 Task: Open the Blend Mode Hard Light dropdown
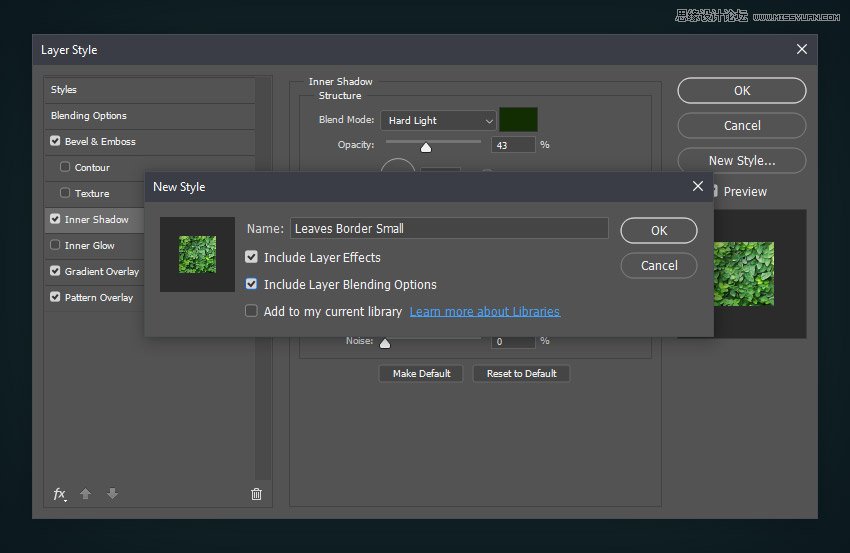[438, 120]
